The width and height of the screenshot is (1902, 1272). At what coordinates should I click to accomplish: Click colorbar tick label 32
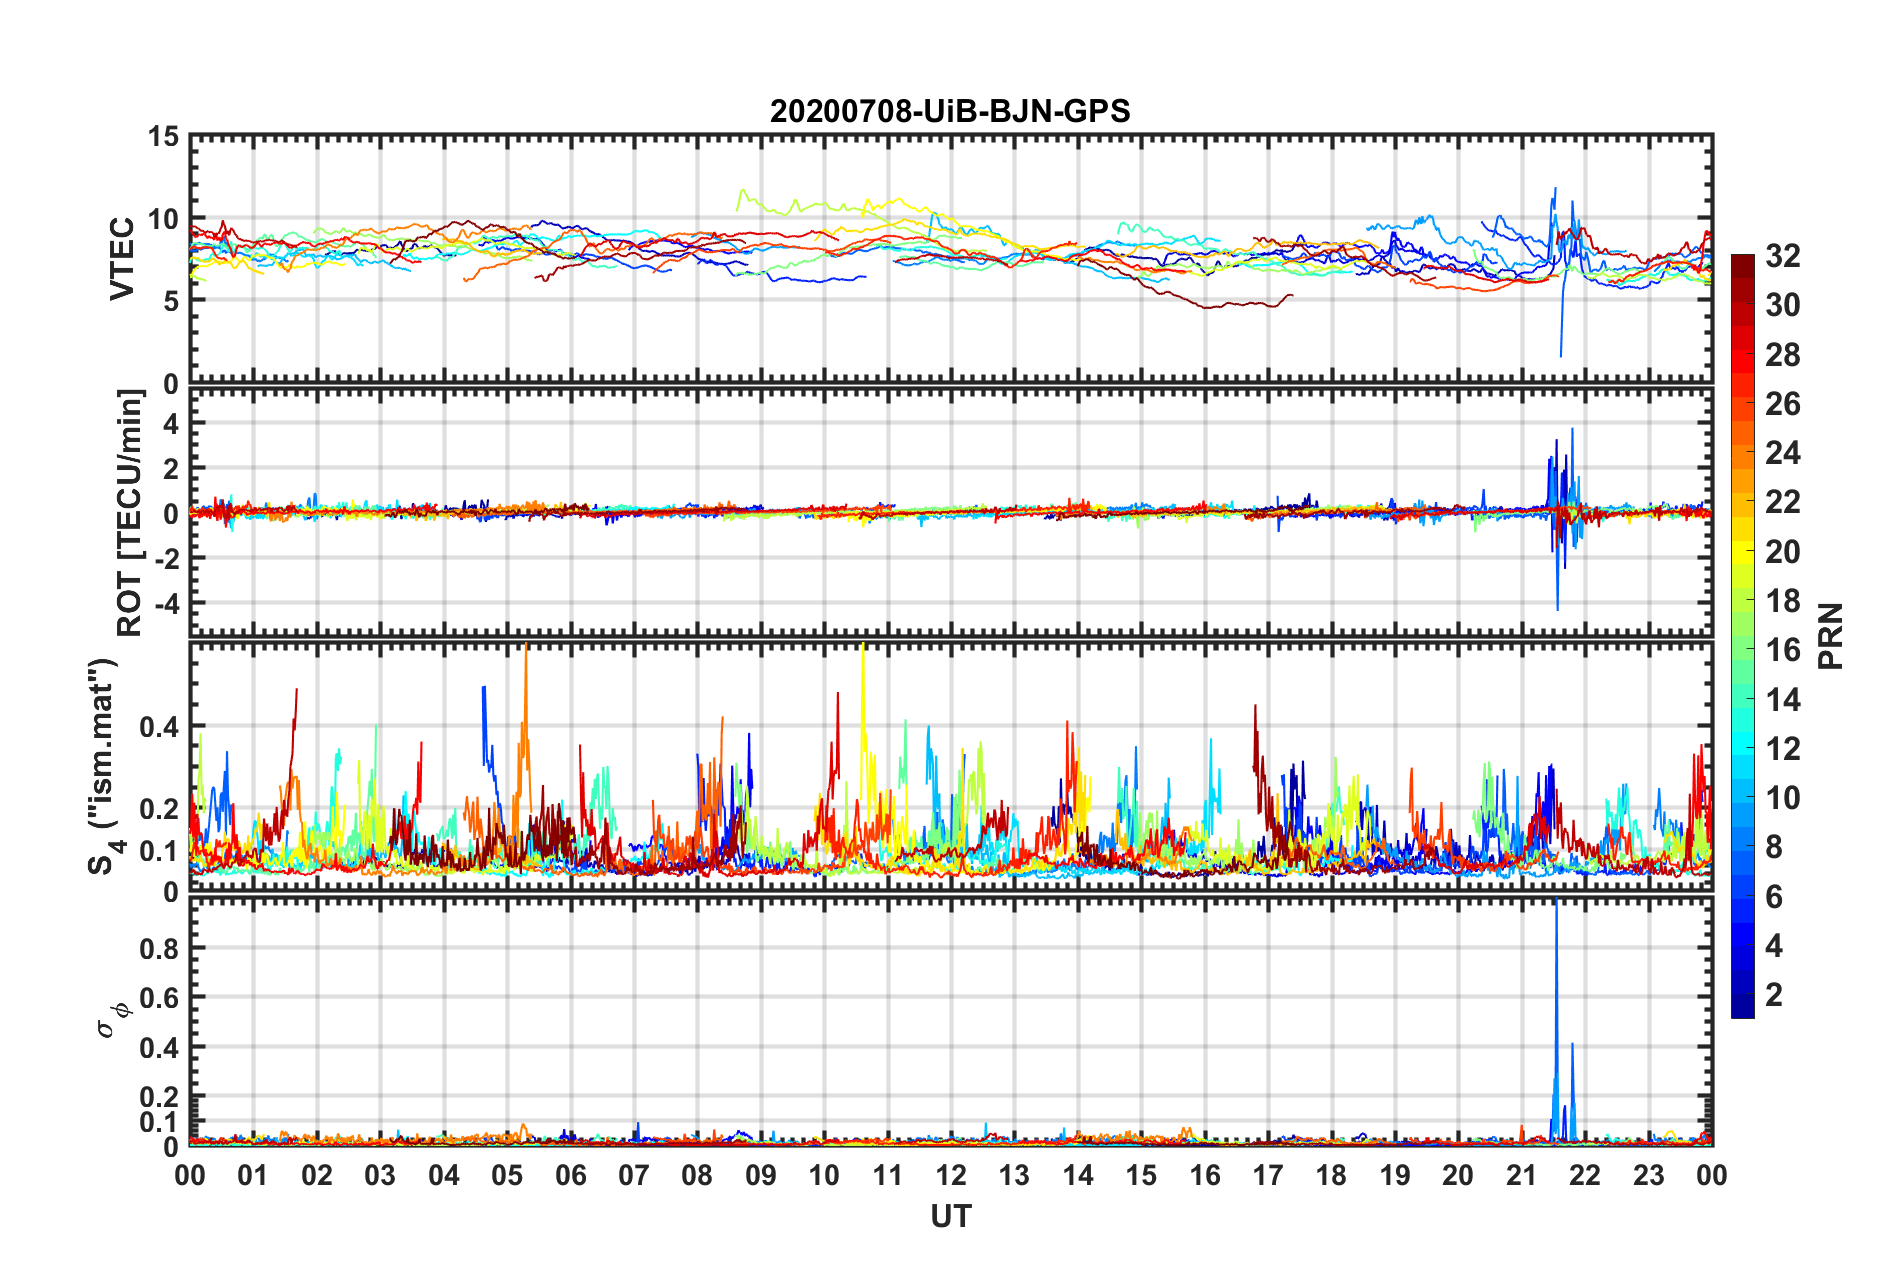[1782, 256]
